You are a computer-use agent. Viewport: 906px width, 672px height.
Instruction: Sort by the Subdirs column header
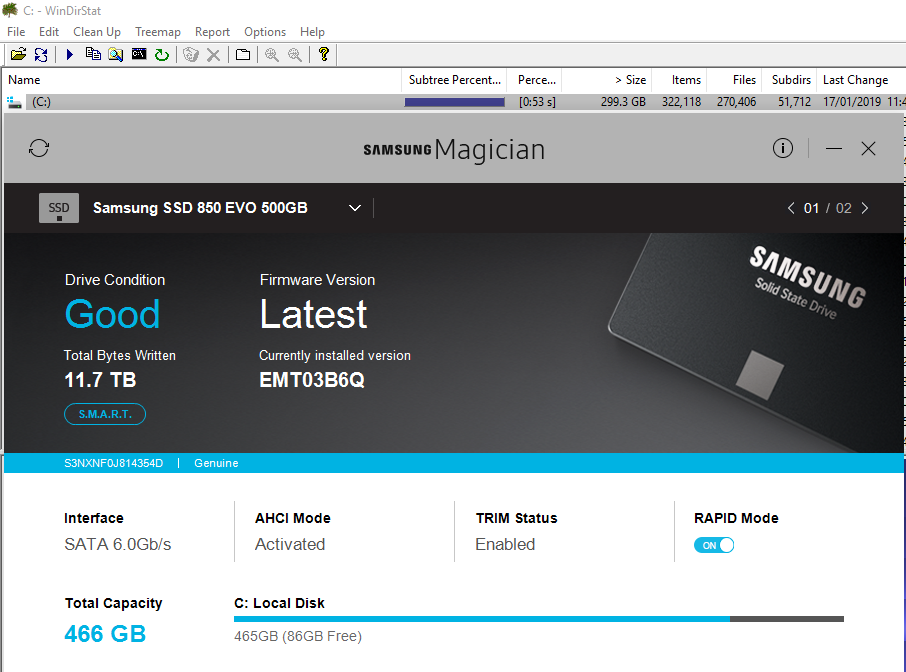coord(790,80)
